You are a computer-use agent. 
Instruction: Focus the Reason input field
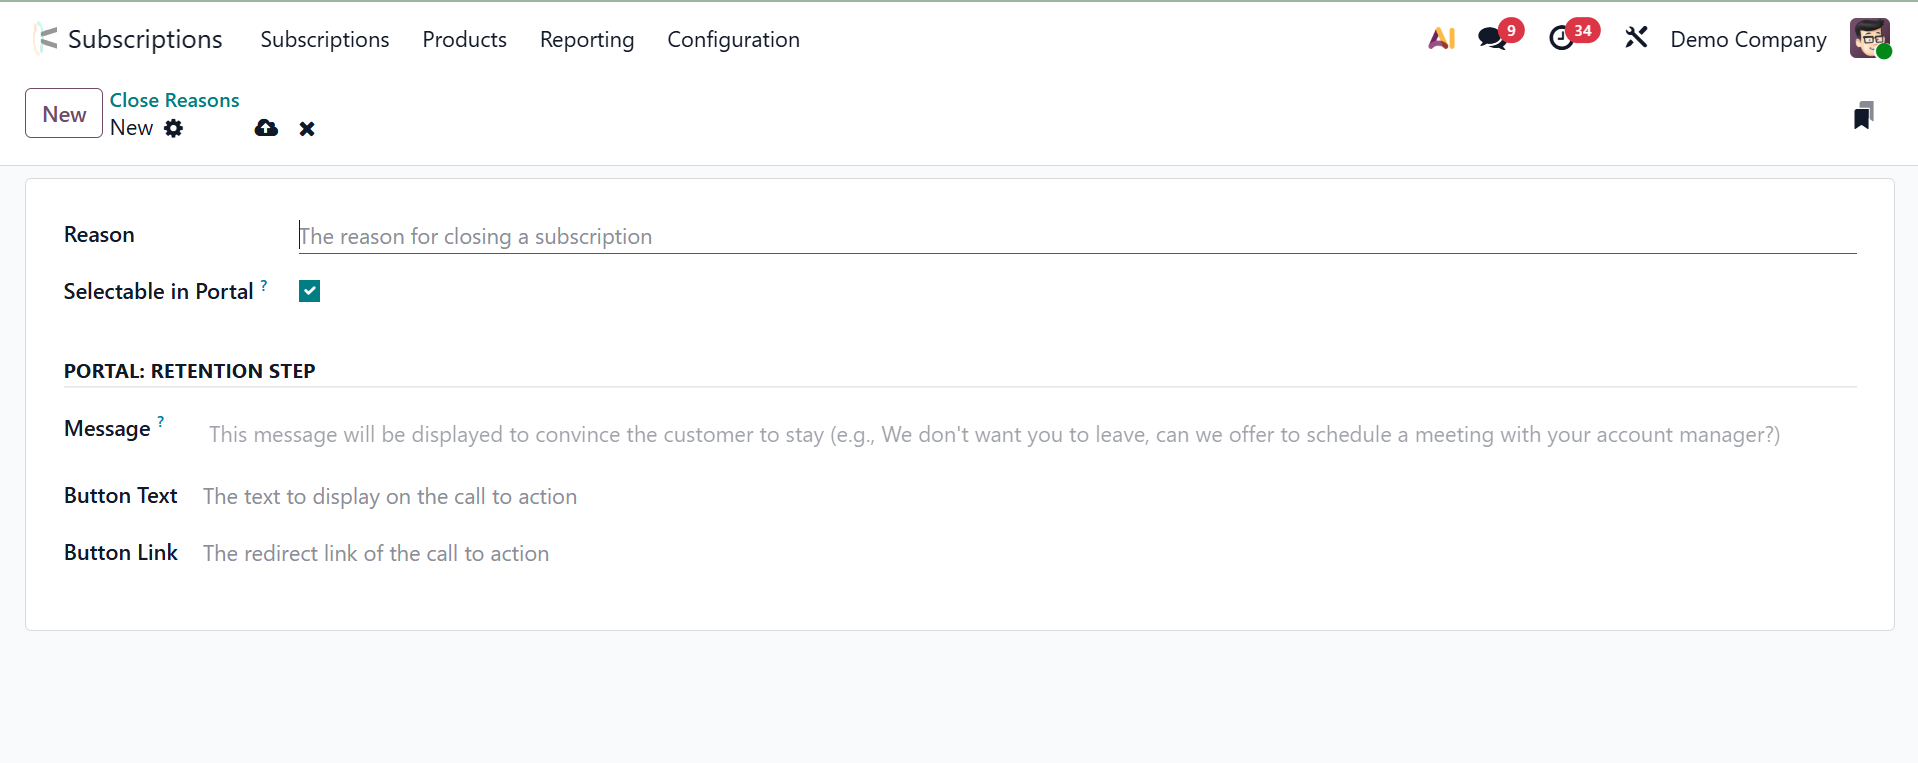coord(1076,236)
